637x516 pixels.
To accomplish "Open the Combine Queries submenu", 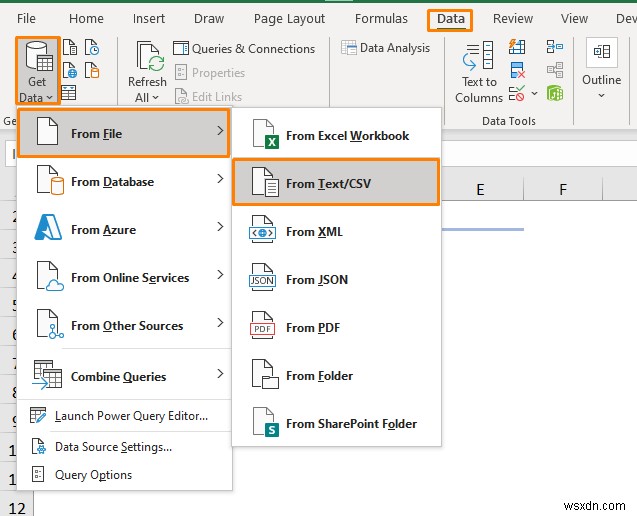I will [124, 376].
